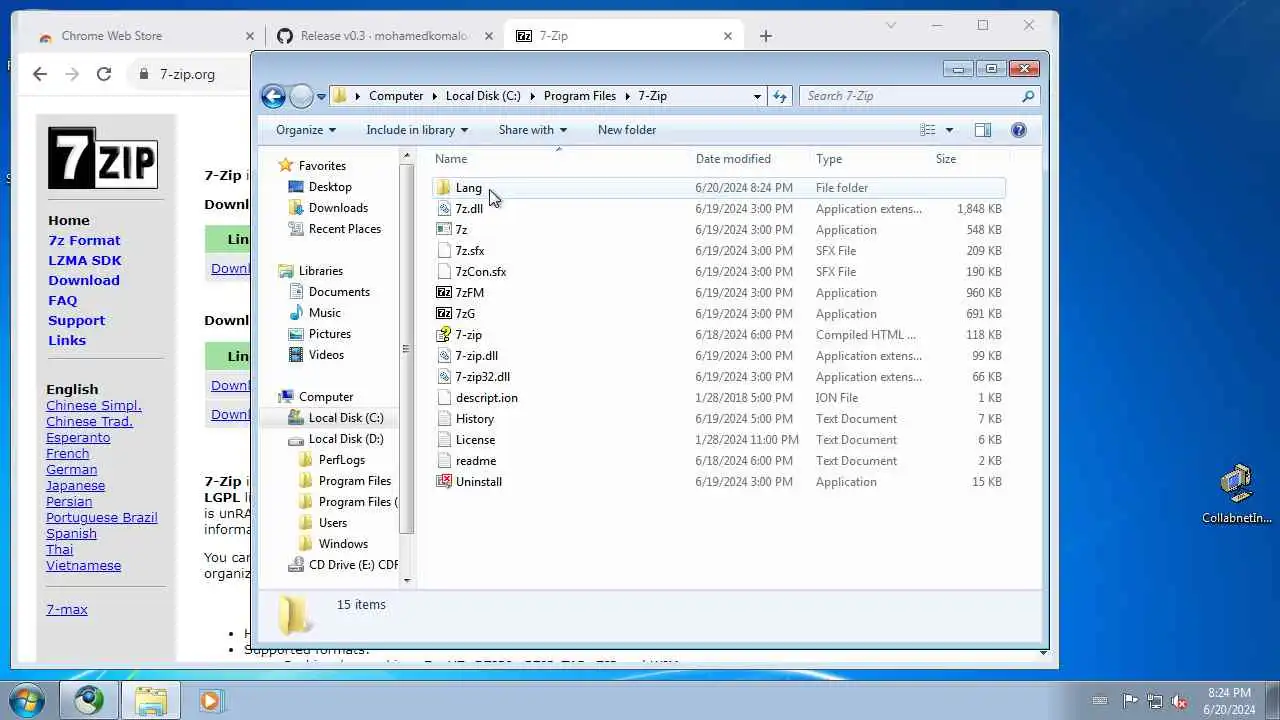Select the Windows folder in the tree
The image size is (1280, 720).
point(343,544)
